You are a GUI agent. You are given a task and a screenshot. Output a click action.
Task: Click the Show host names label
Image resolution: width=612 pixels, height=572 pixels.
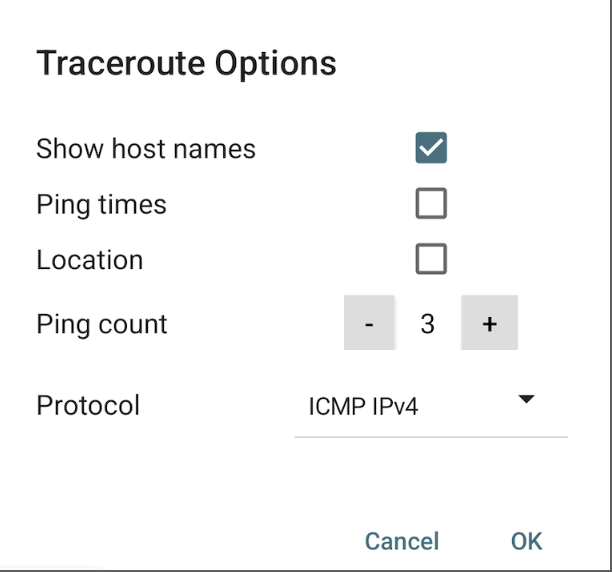(x=146, y=149)
